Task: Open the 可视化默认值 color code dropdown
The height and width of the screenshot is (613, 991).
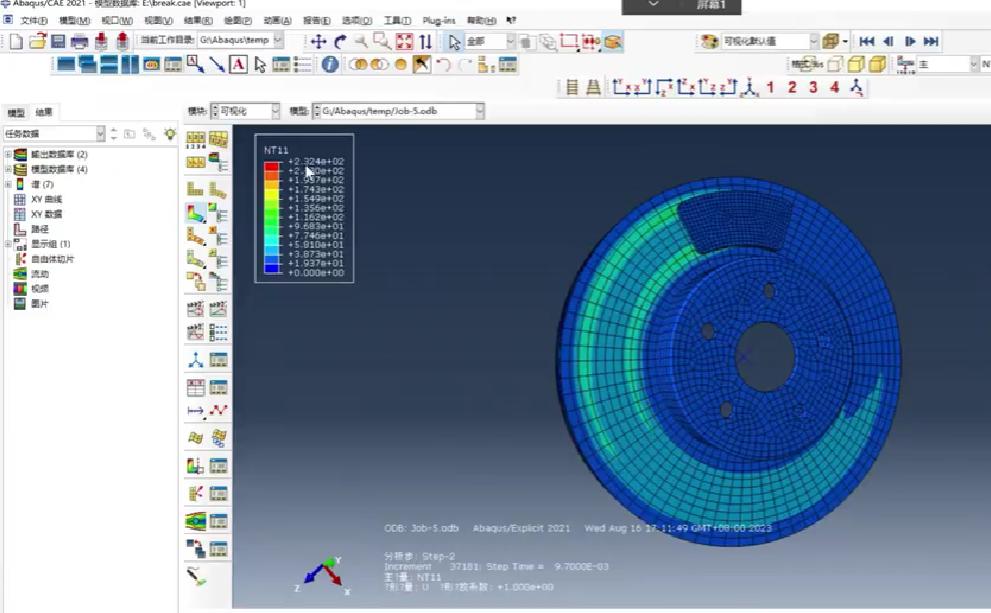Action: pos(813,42)
